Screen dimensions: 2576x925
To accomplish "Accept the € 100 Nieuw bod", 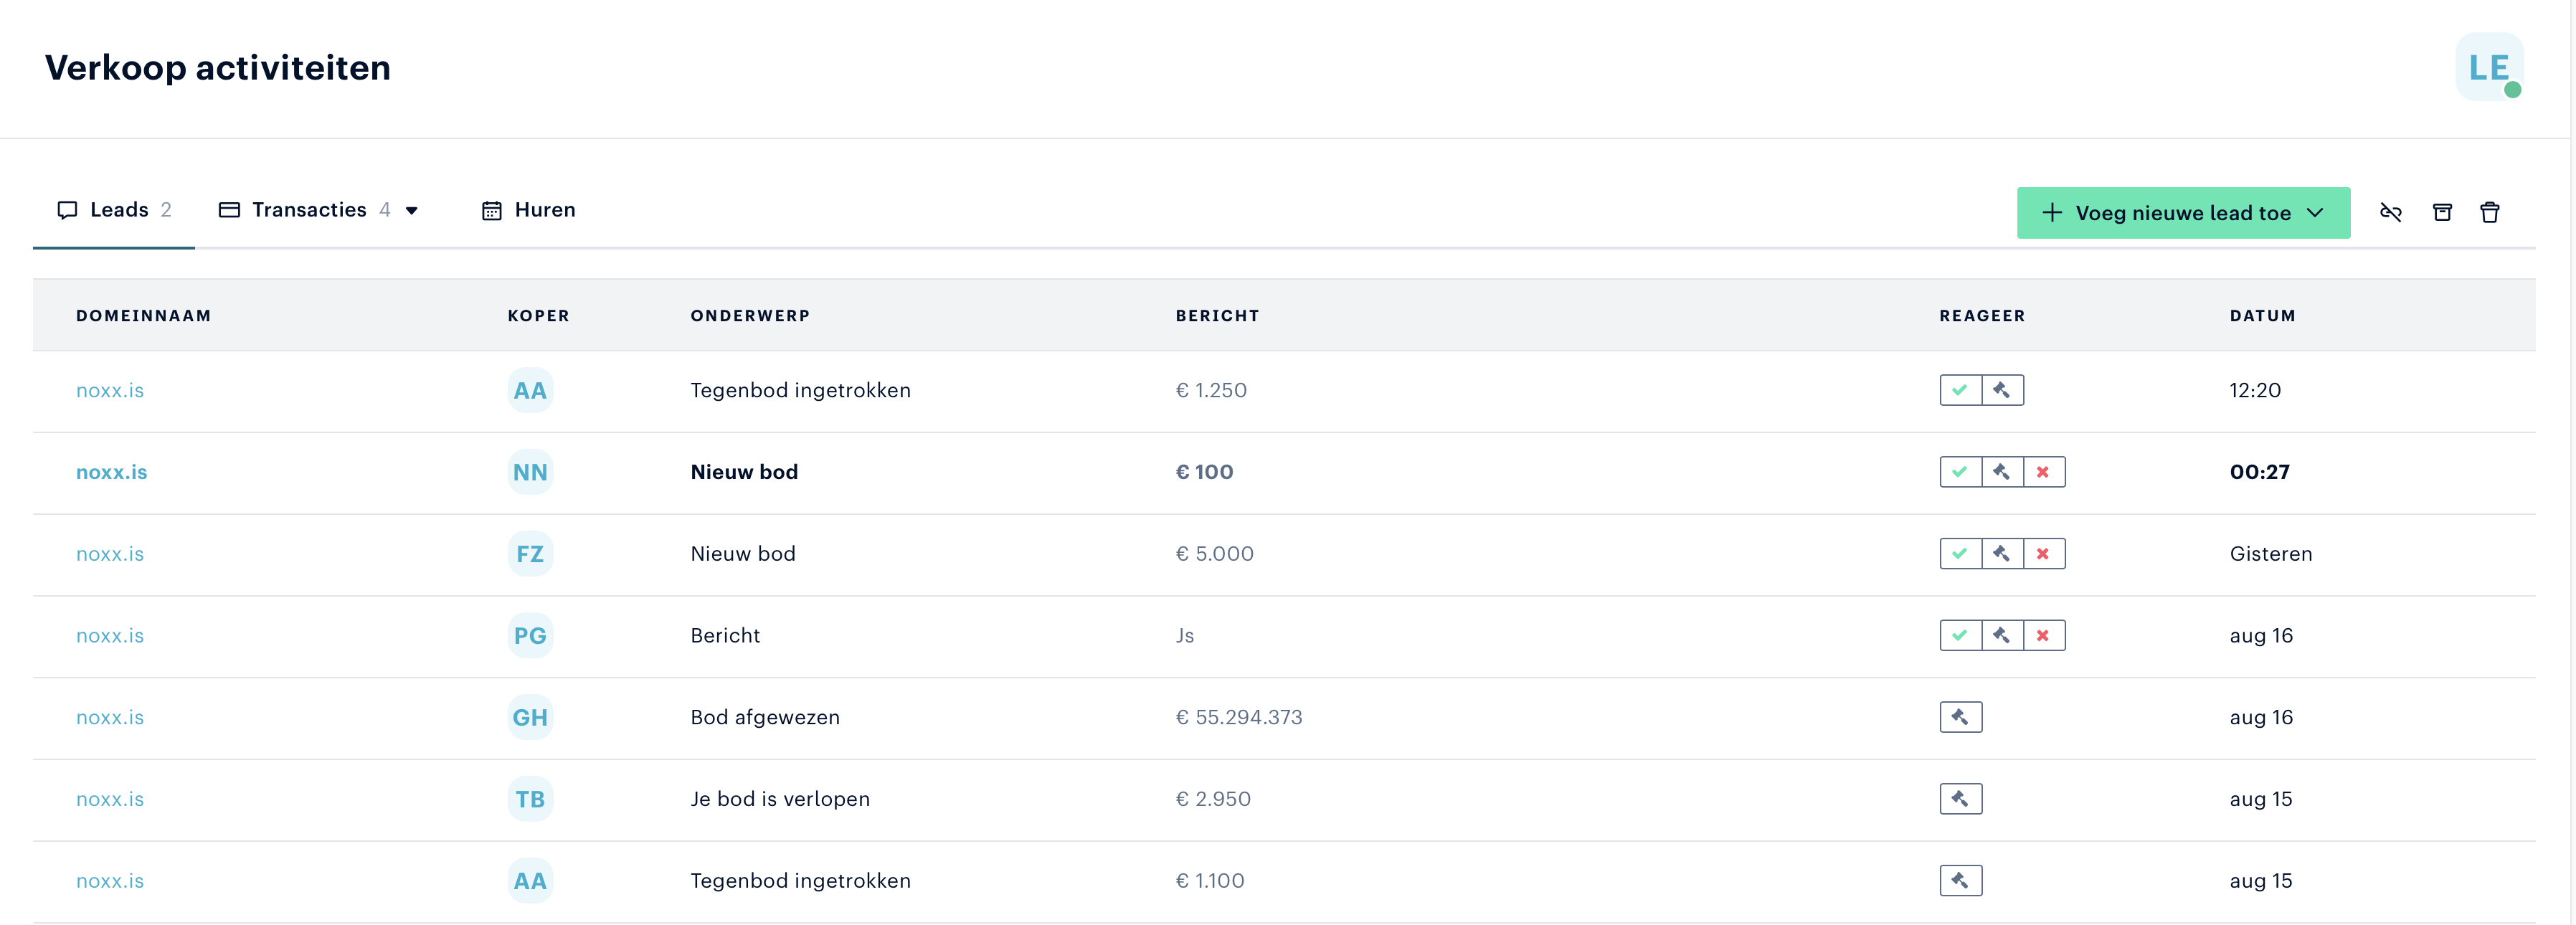I will pos(1960,472).
